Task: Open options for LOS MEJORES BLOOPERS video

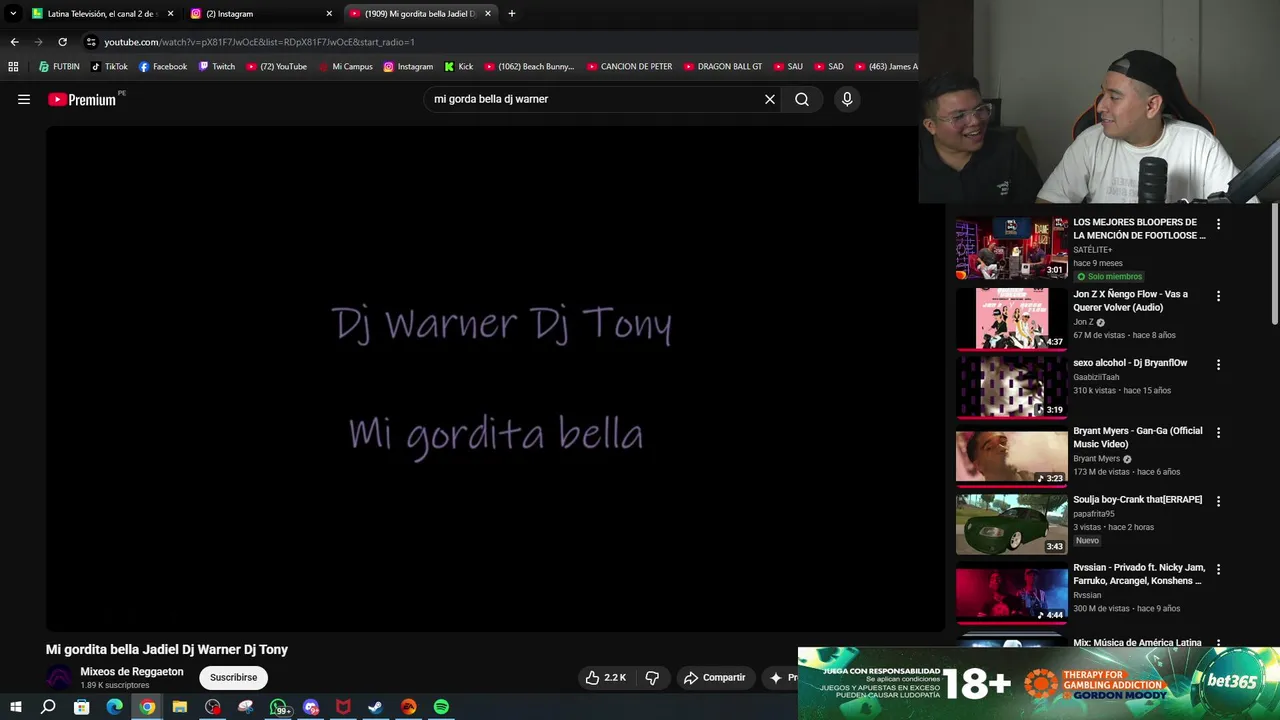Action: coord(1218,225)
